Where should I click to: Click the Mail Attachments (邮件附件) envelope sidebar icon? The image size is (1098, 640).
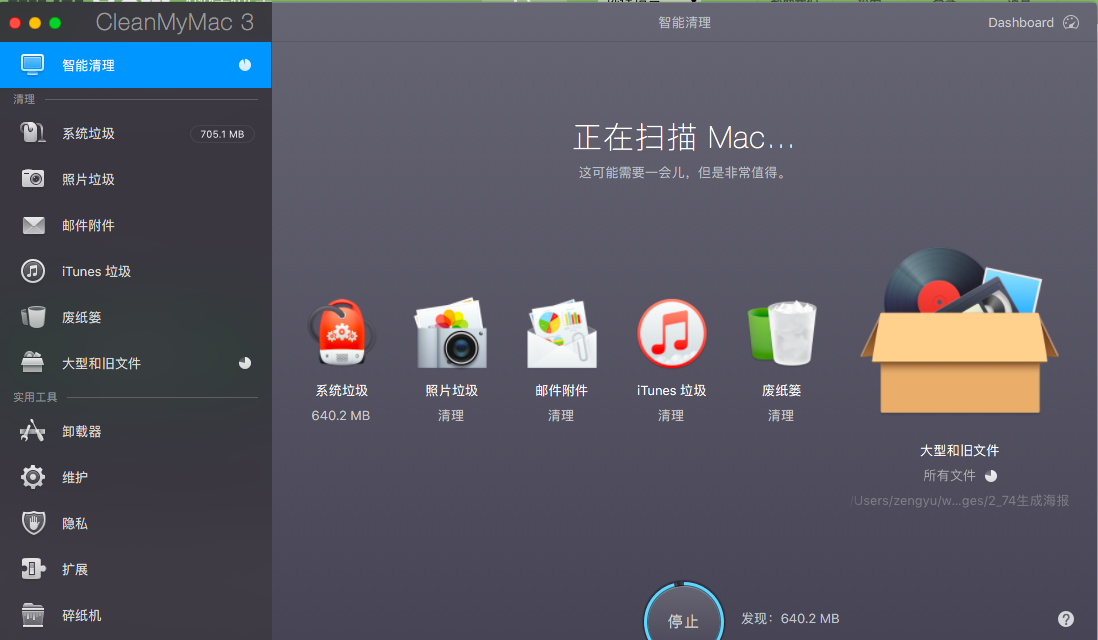click(x=33, y=225)
